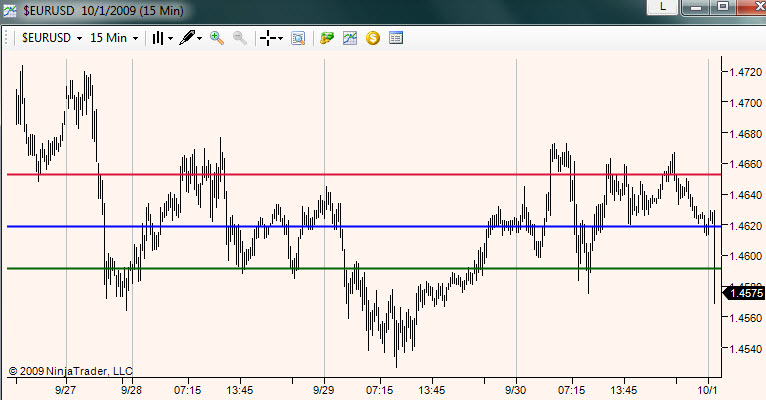
Task: Click the 07:15 label after 9/28
Action: click(188, 390)
